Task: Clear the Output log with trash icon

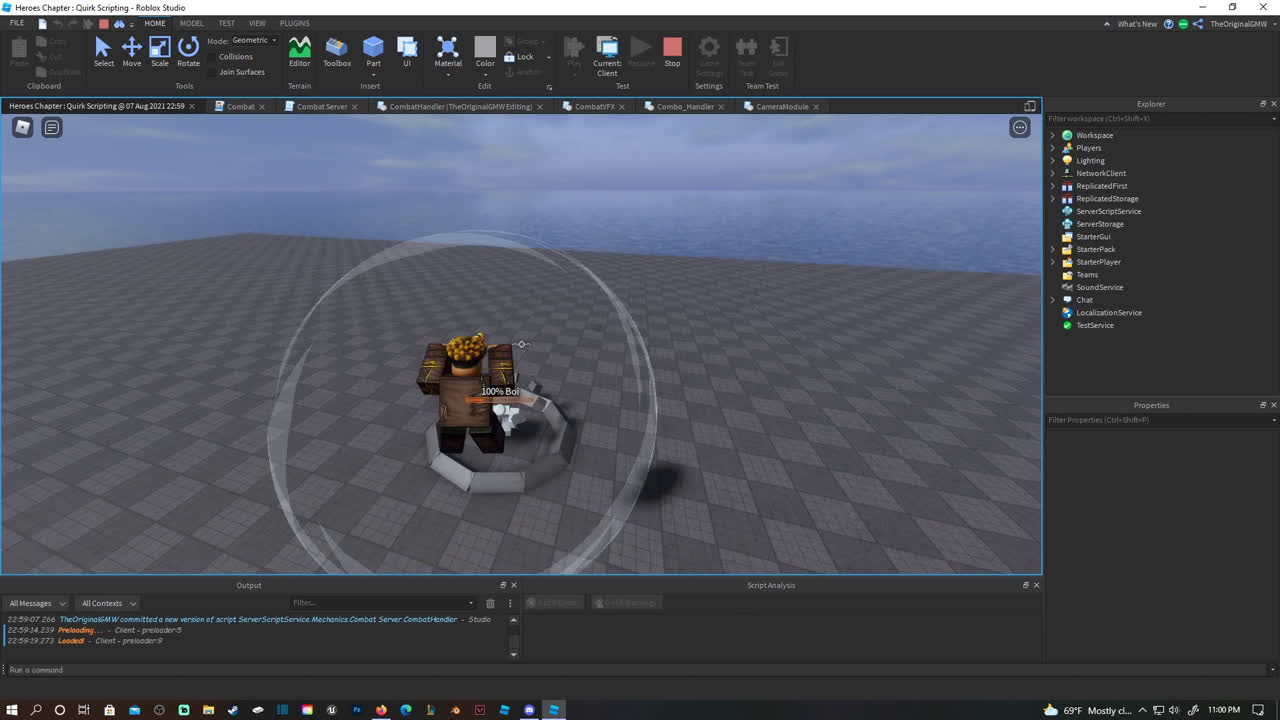Action: (490, 603)
